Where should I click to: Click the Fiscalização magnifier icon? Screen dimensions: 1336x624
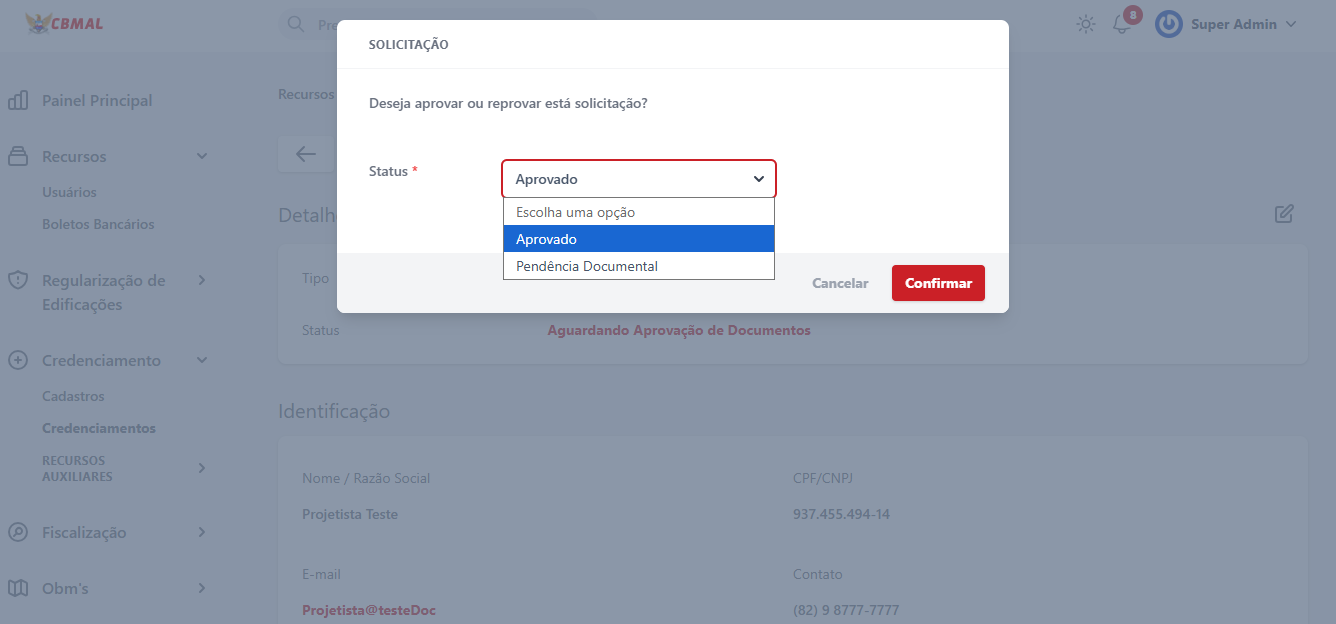18,533
